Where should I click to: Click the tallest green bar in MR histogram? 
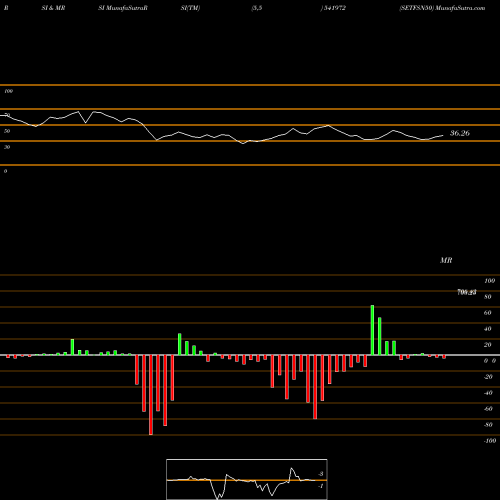point(372,330)
